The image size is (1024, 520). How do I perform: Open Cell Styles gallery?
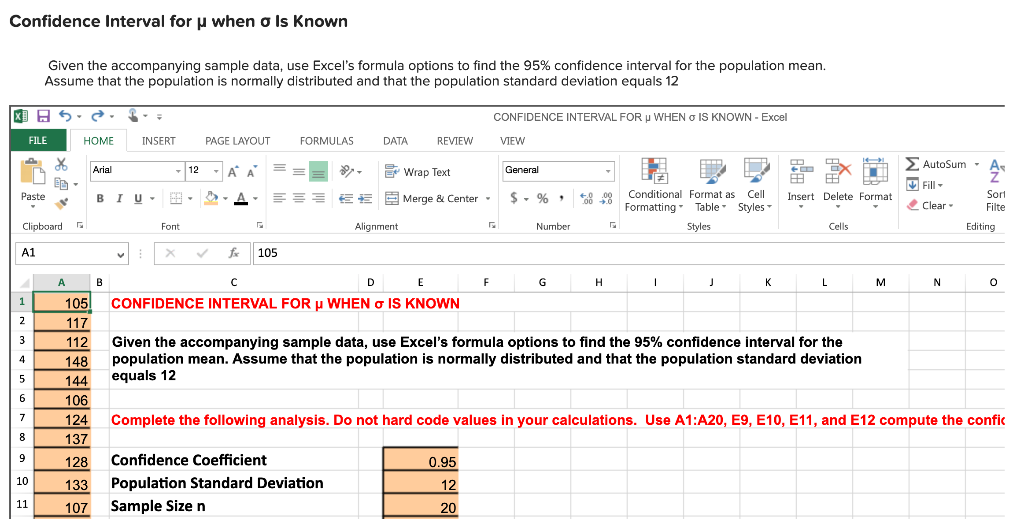(x=756, y=185)
